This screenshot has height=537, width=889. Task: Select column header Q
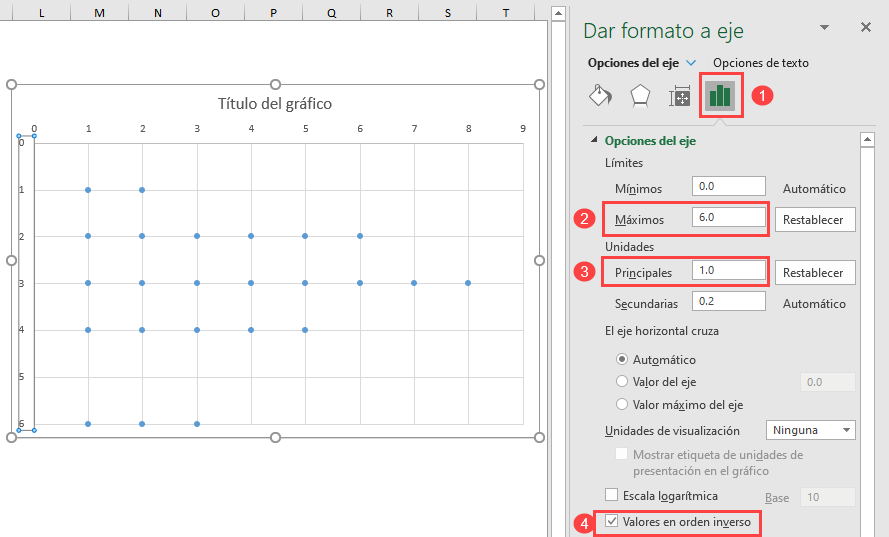tap(331, 12)
